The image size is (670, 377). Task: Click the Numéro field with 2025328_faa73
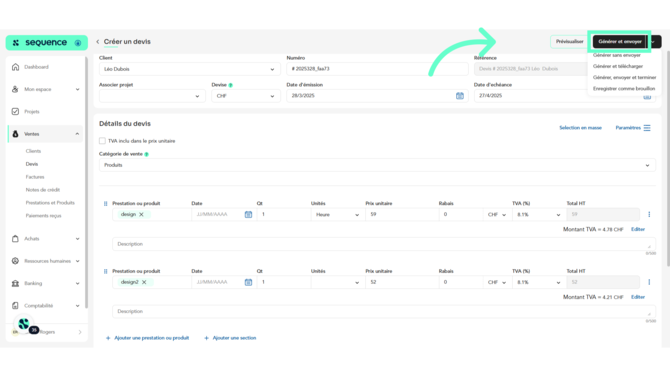point(377,69)
